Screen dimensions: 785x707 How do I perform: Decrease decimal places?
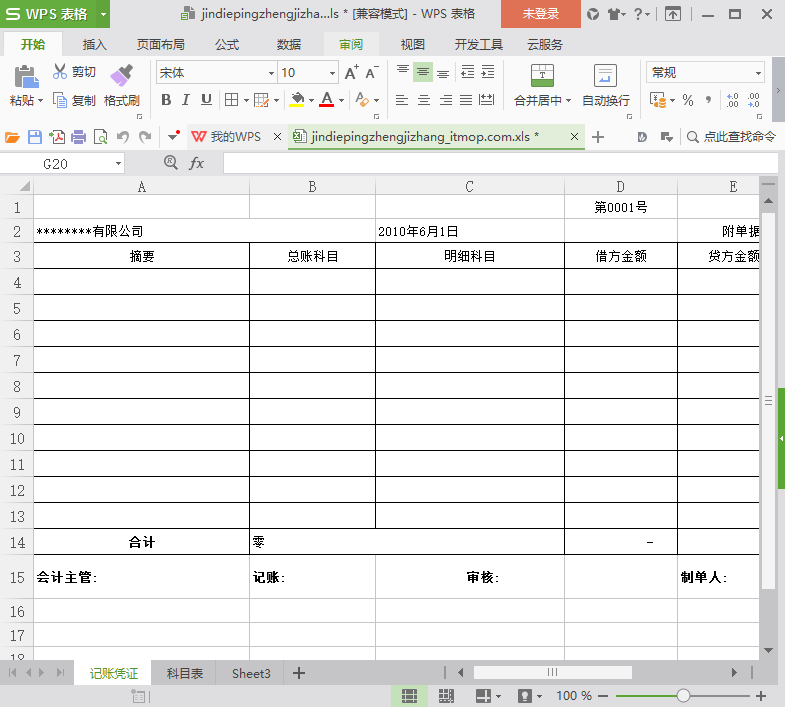pyautogui.click(x=753, y=100)
